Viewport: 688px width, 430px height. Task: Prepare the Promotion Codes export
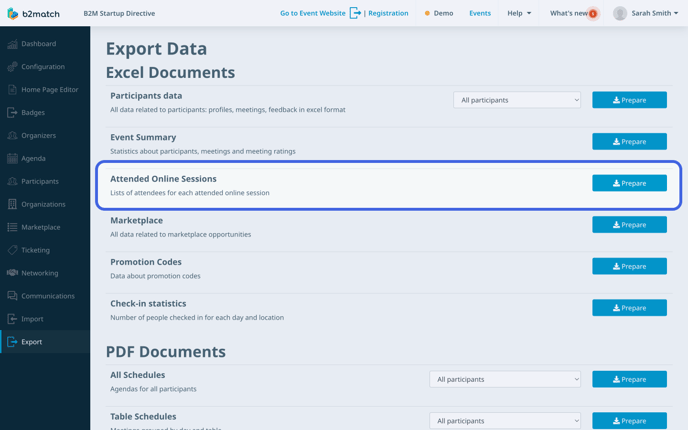click(629, 266)
